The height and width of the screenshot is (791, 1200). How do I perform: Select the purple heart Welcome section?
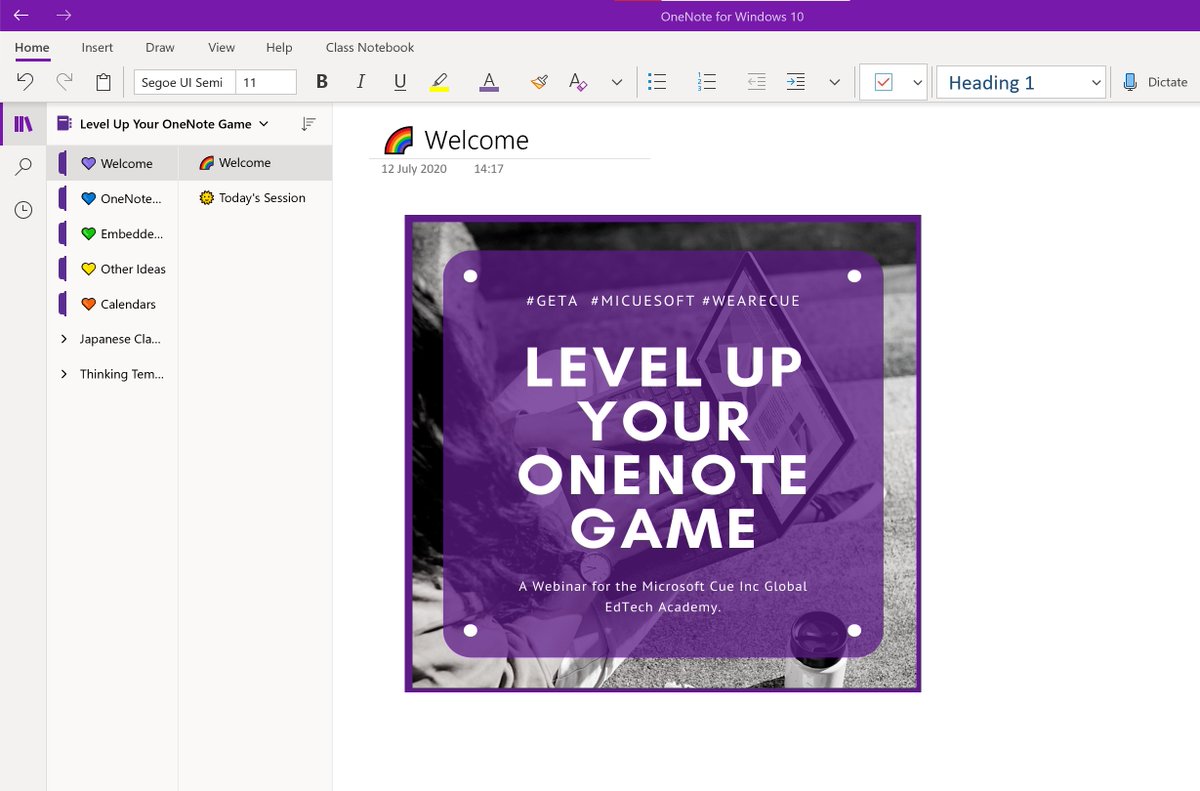(113, 163)
